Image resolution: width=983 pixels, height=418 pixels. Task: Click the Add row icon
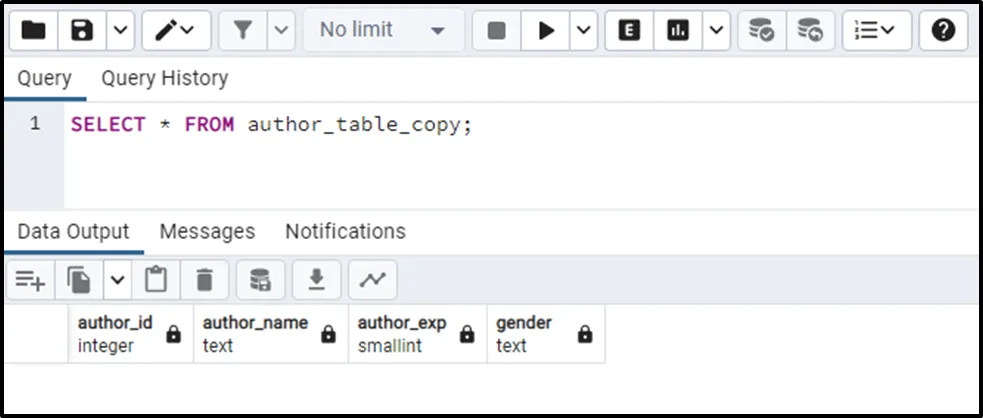coord(30,281)
